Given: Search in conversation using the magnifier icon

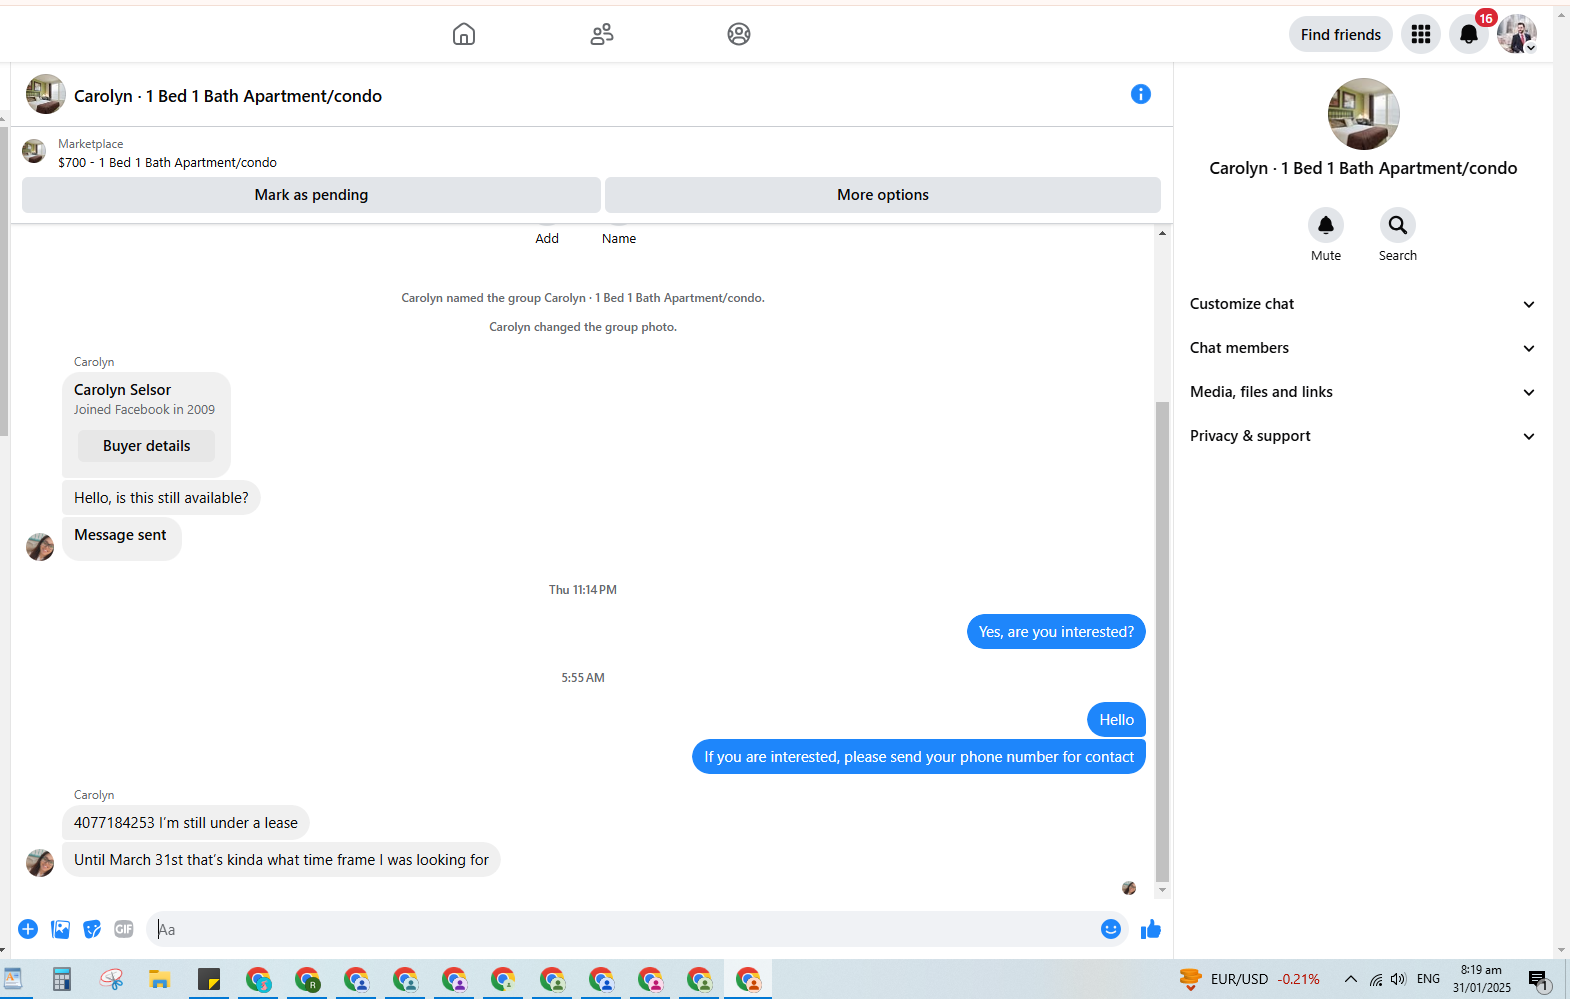Looking at the screenshot, I should point(1398,225).
